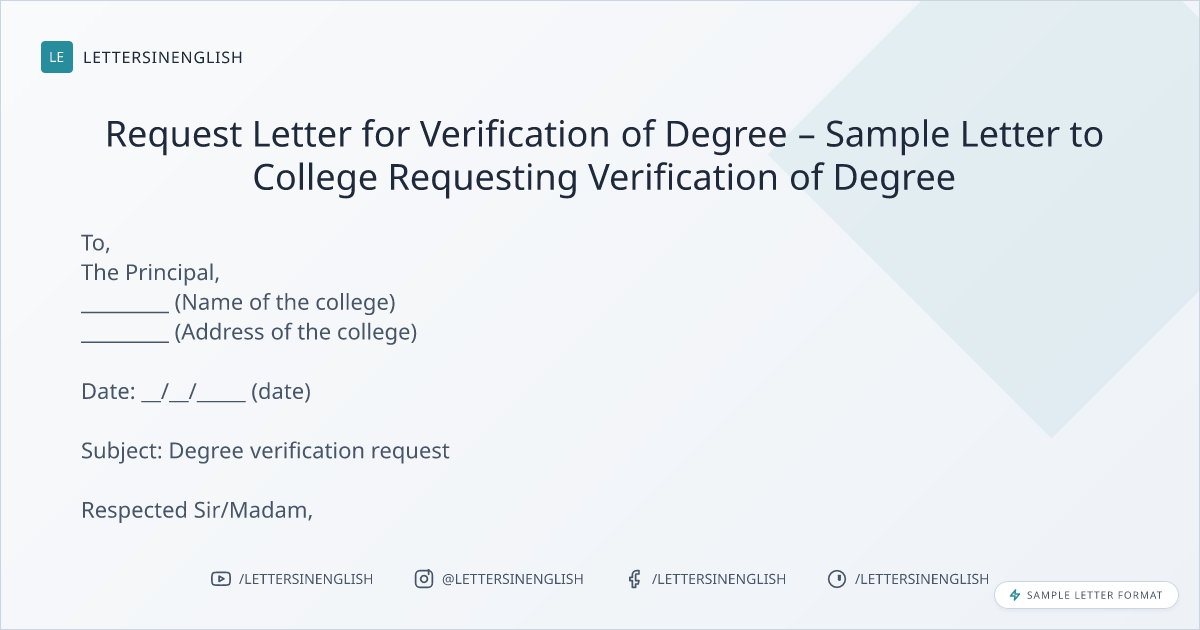Click the LE logo icon

click(x=57, y=57)
